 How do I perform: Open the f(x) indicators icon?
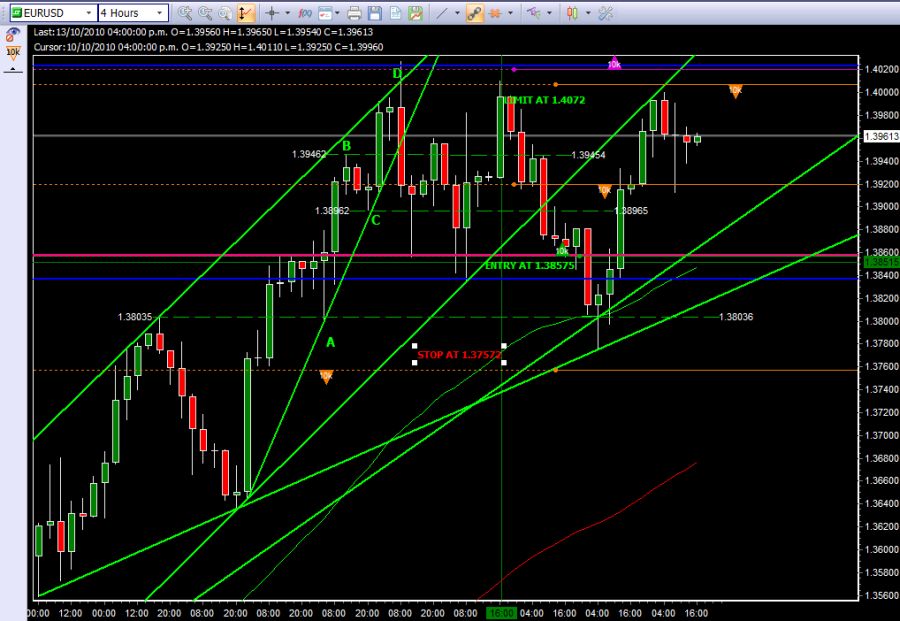(x=306, y=13)
